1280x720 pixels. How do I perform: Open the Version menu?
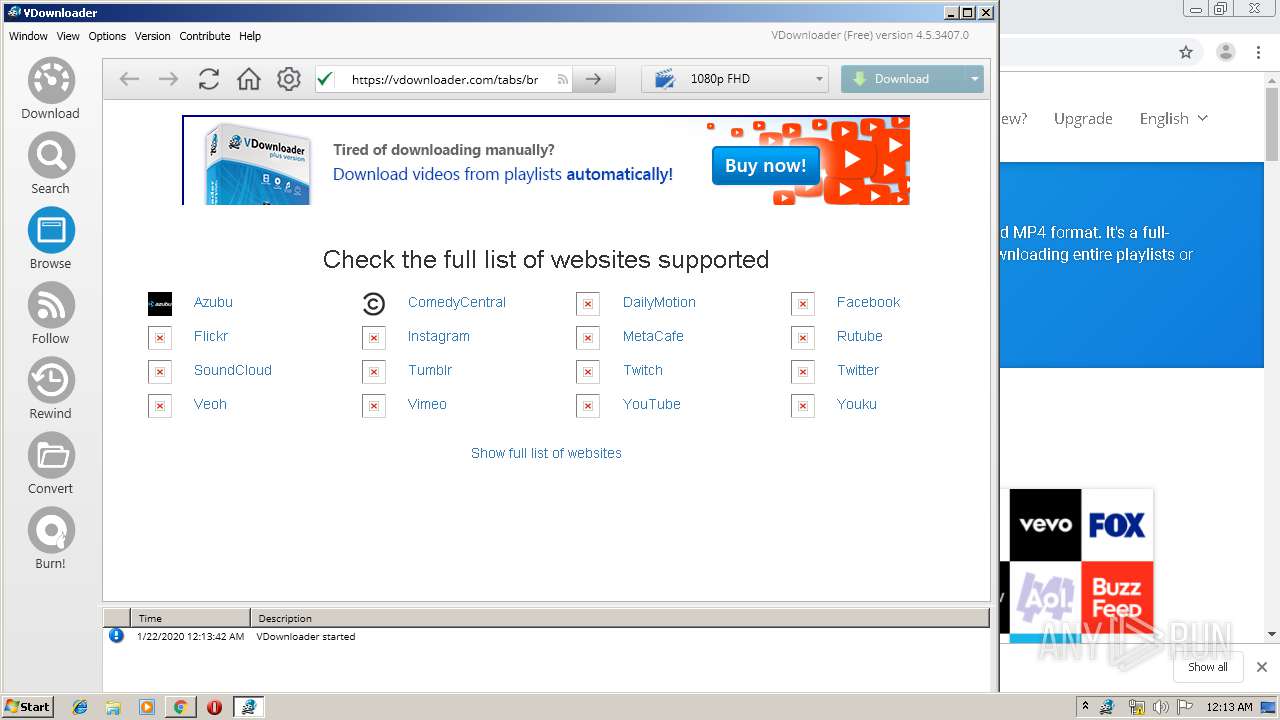(152, 36)
